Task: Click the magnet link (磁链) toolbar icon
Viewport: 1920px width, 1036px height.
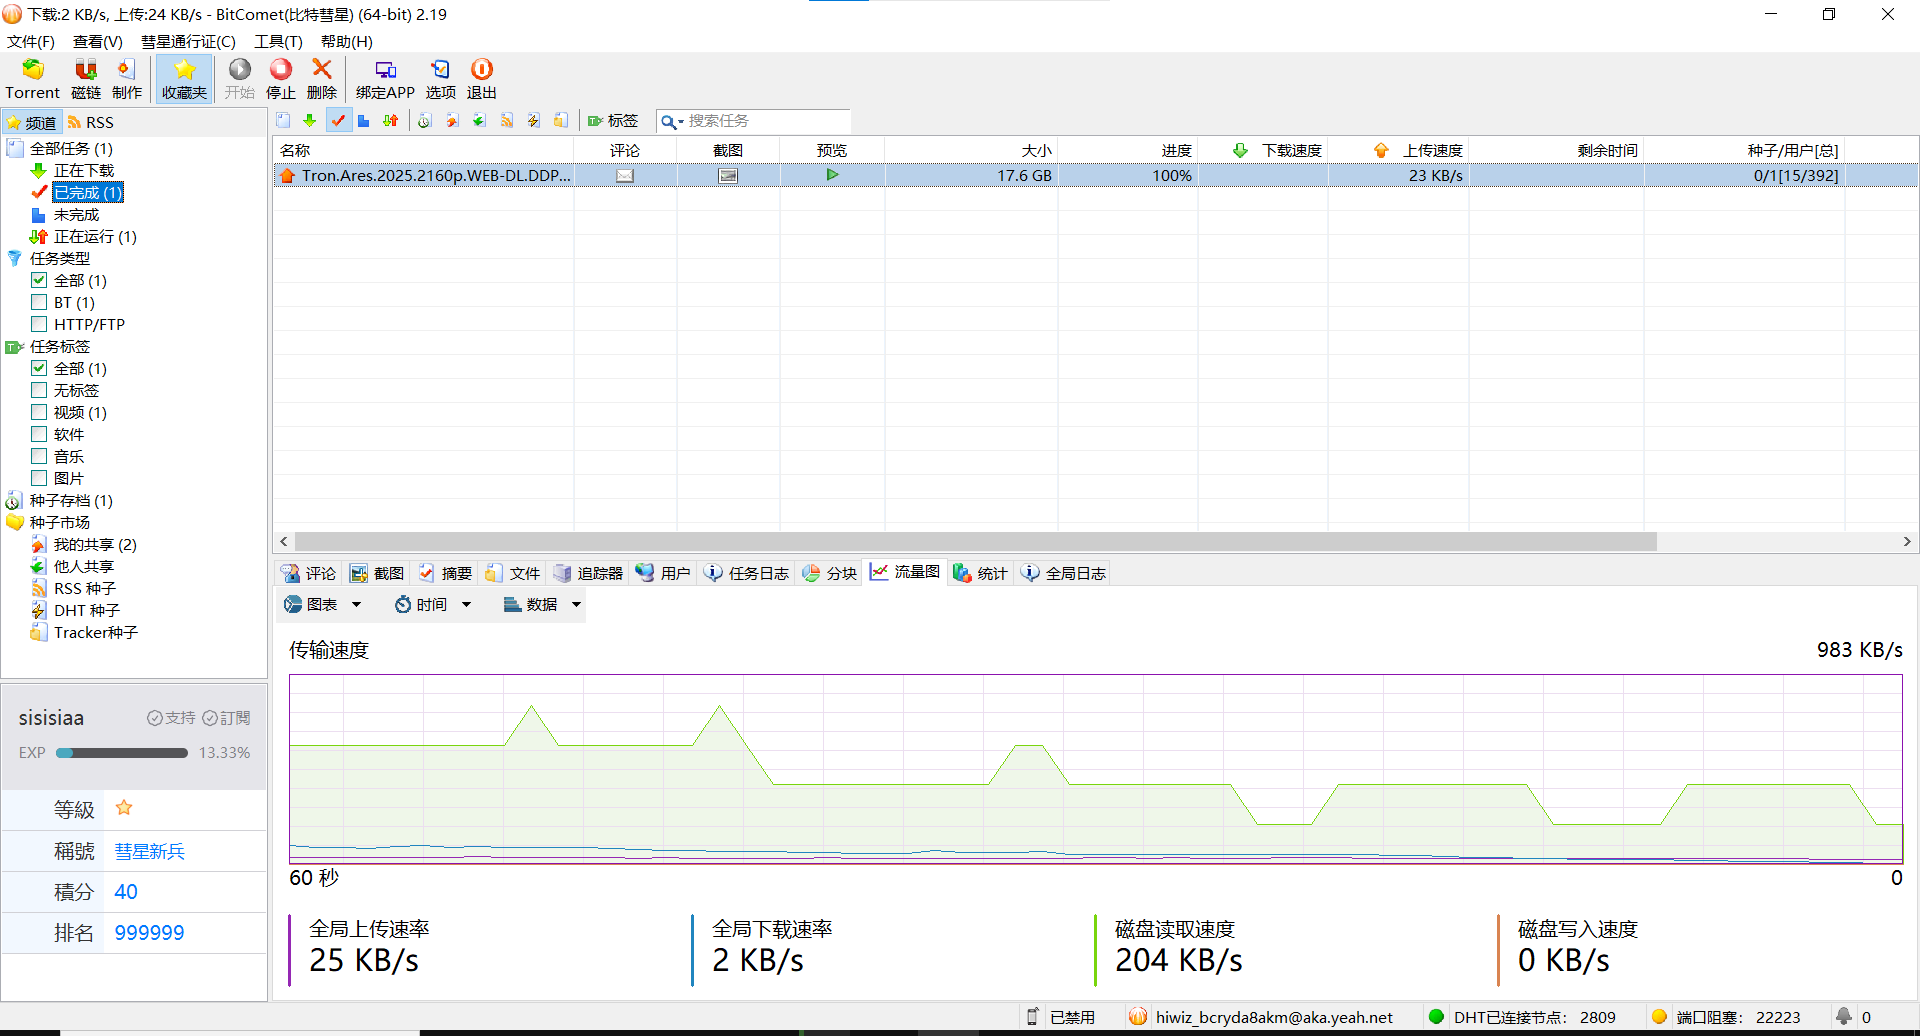Action: click(86, 70)
